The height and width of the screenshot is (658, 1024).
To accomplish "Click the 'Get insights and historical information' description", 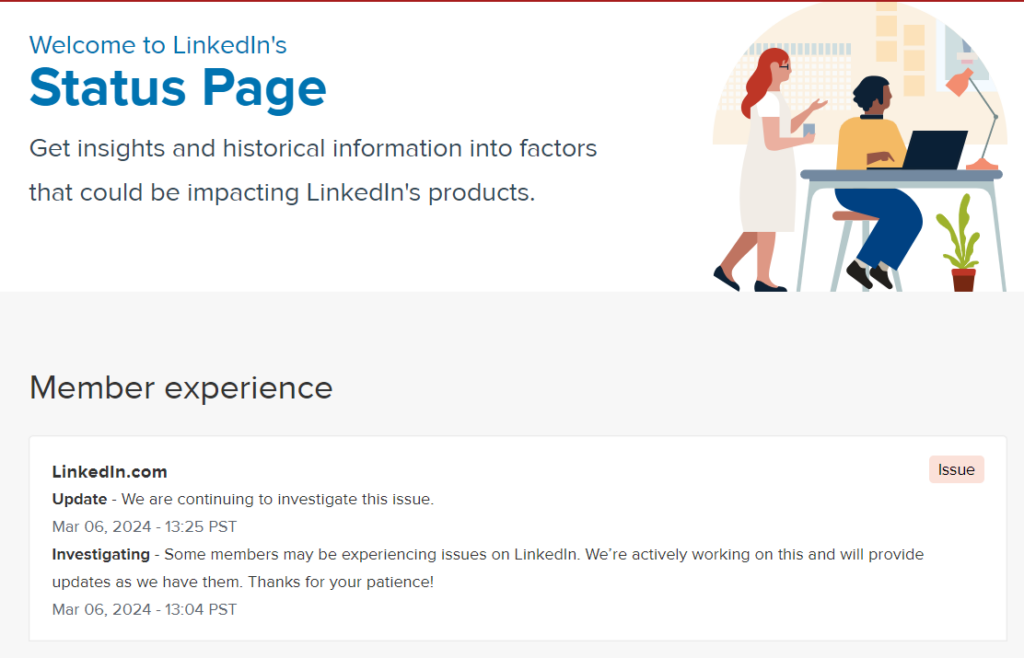I will click(312, 149).
